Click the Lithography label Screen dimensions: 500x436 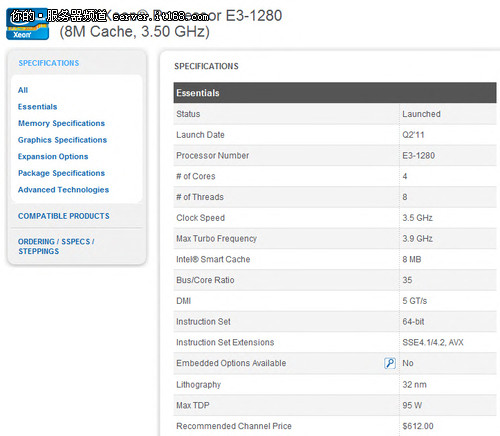[198, 385]
